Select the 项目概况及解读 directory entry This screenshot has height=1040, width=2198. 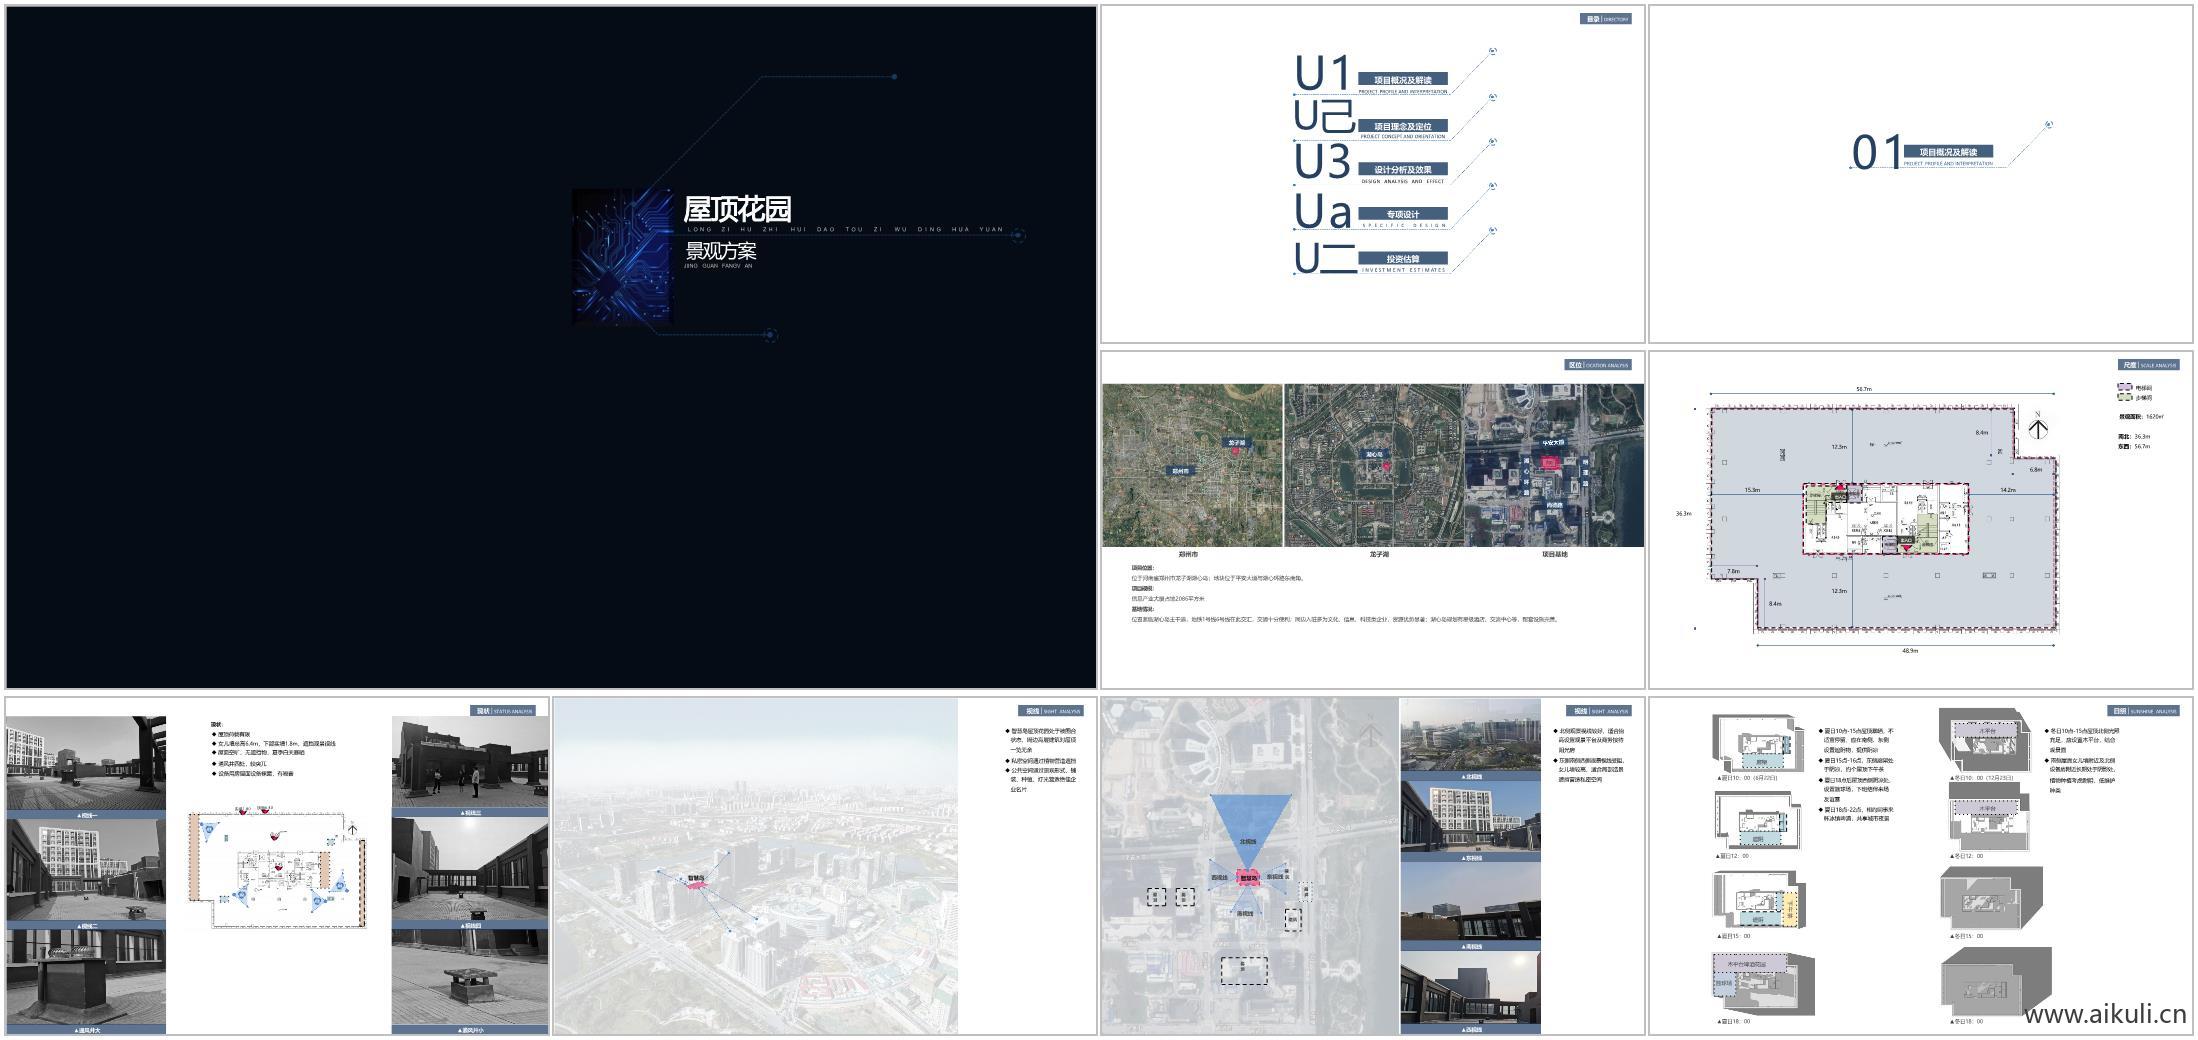(x=1402, y=80)
